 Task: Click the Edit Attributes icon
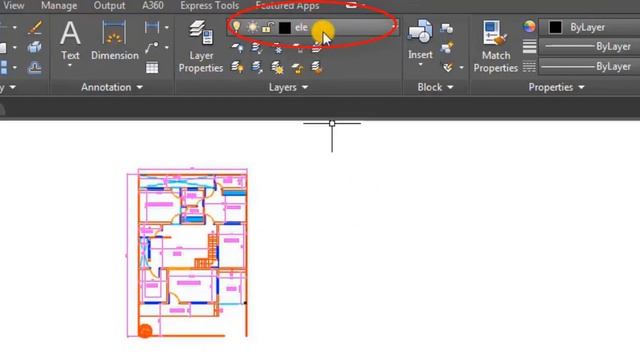448,67
